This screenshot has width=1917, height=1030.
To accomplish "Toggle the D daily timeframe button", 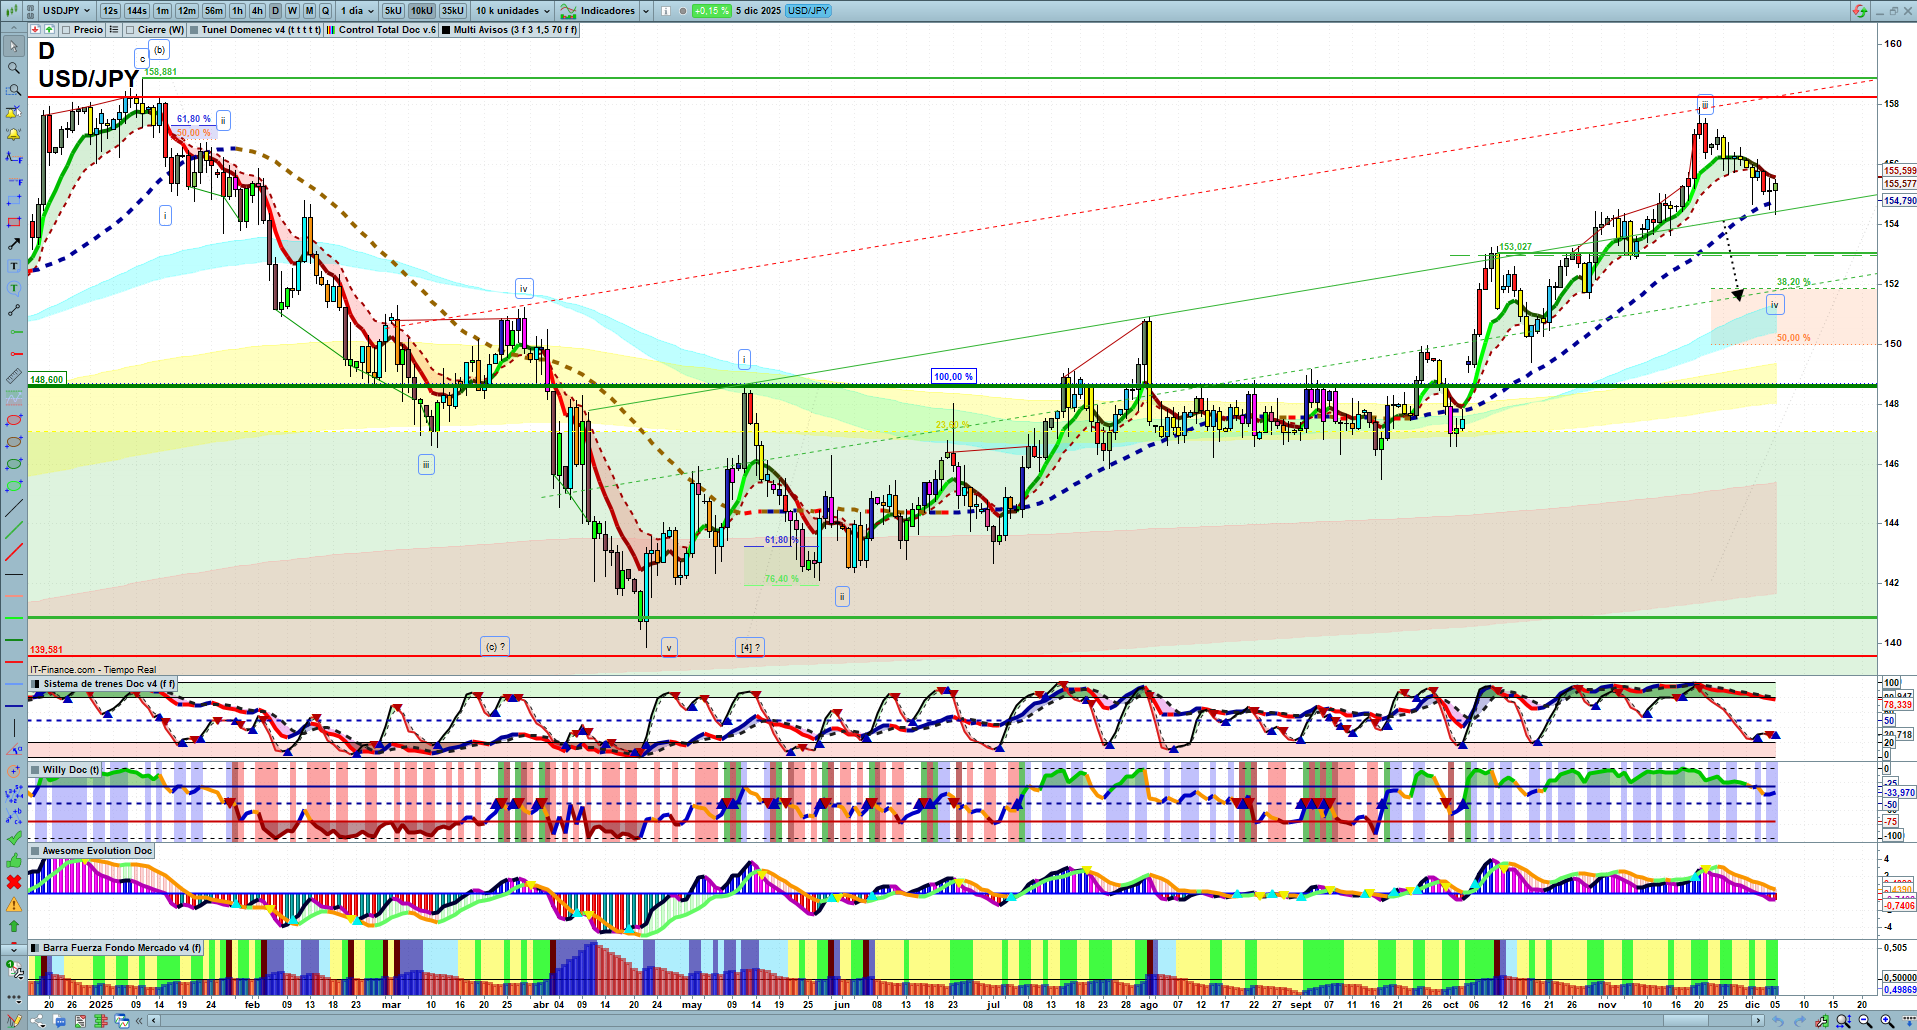I will [x=275, y=11].
